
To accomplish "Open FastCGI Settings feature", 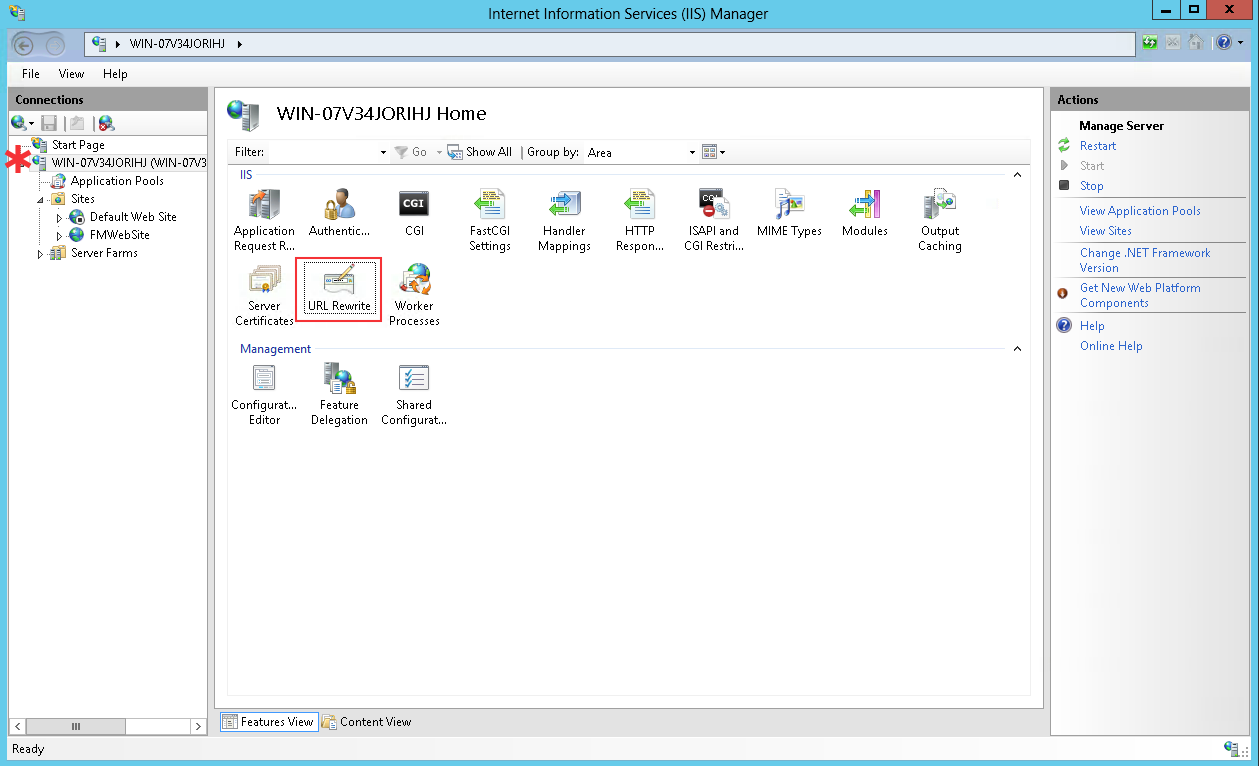I will (490, 220).
